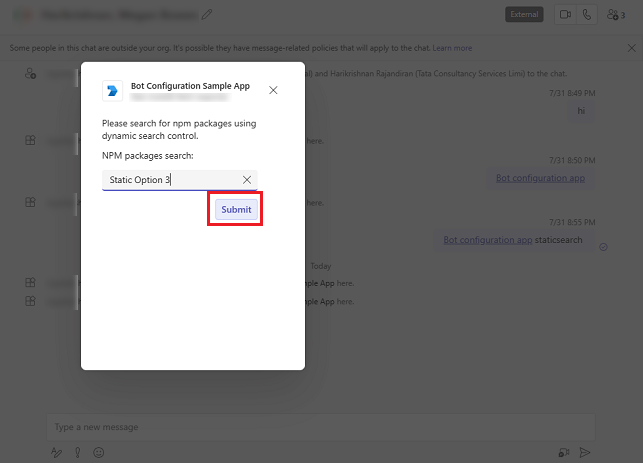643x463 pixels.
Task: Start a video call in the chat
Action: click(x=565, y=15)
